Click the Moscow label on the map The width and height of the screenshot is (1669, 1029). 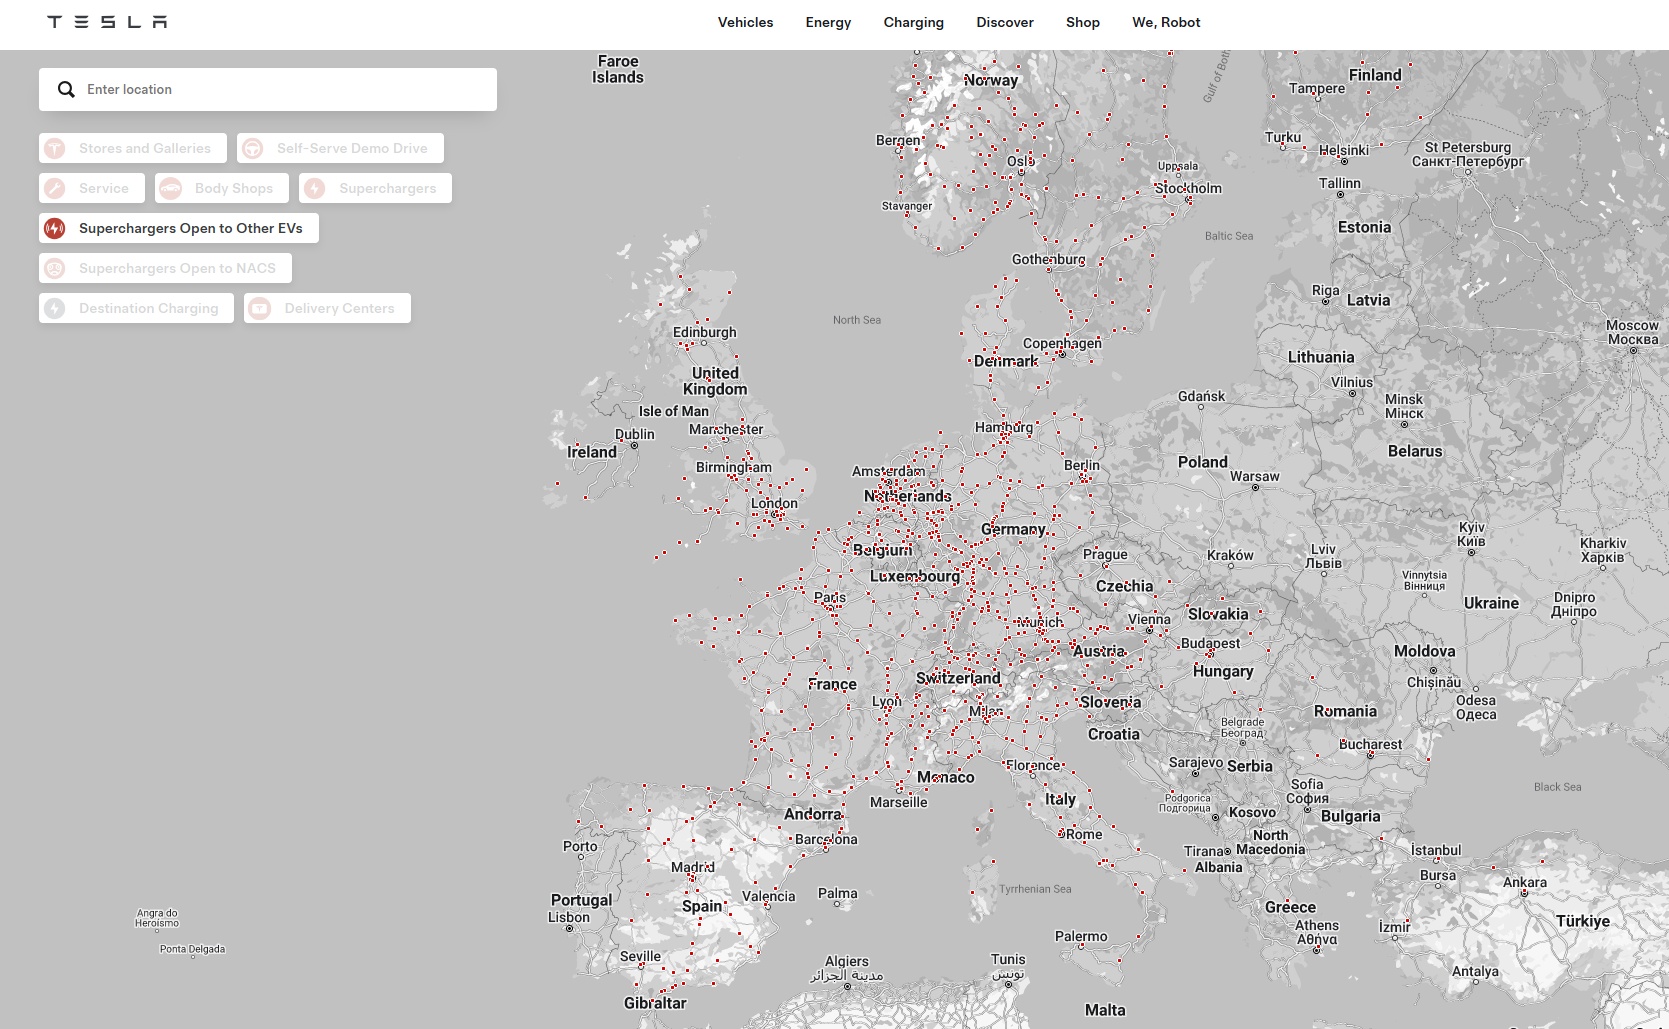coord(1632,332)
